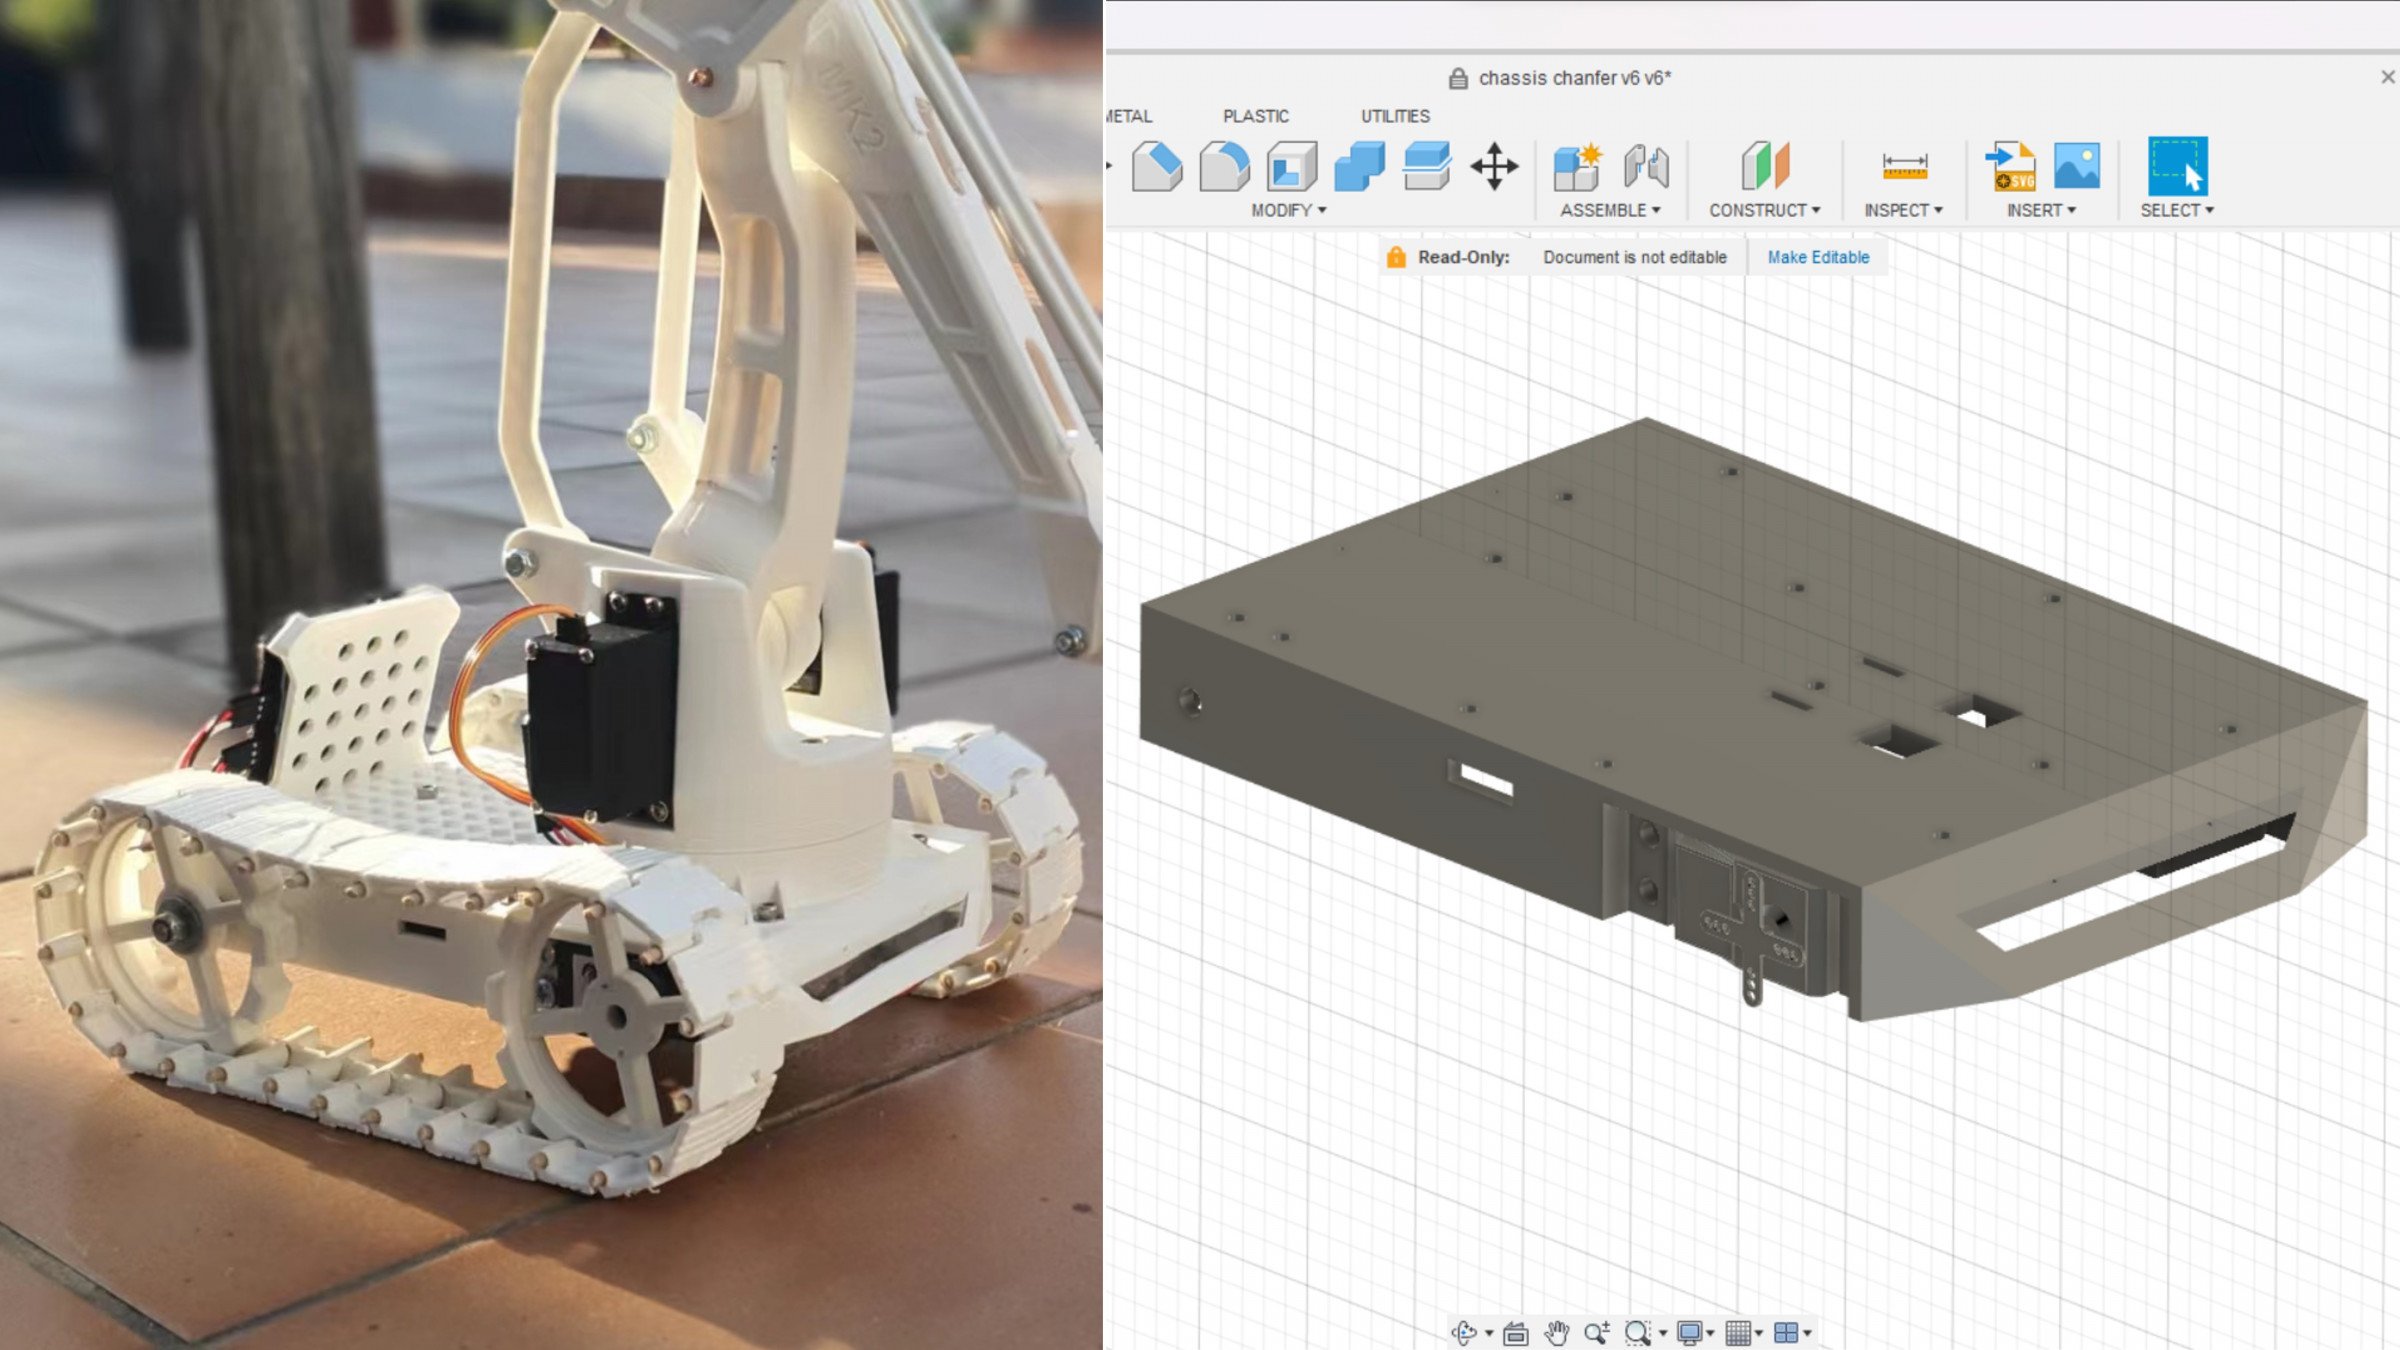Open the MODIFY dropdown menu
The width and height of the screenshot is (2400, 1350).
pyautogui.click(x=1289, y=210)
